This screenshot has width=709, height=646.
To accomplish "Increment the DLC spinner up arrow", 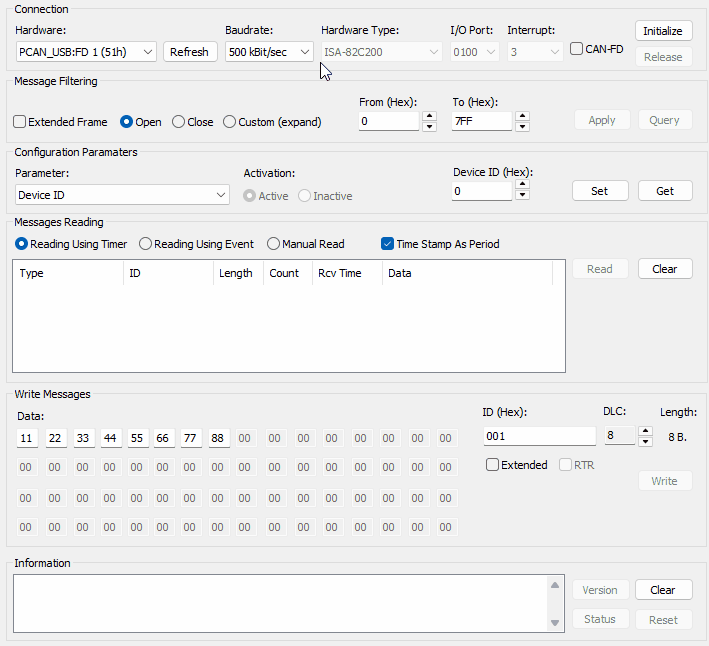I will [645, 431].
